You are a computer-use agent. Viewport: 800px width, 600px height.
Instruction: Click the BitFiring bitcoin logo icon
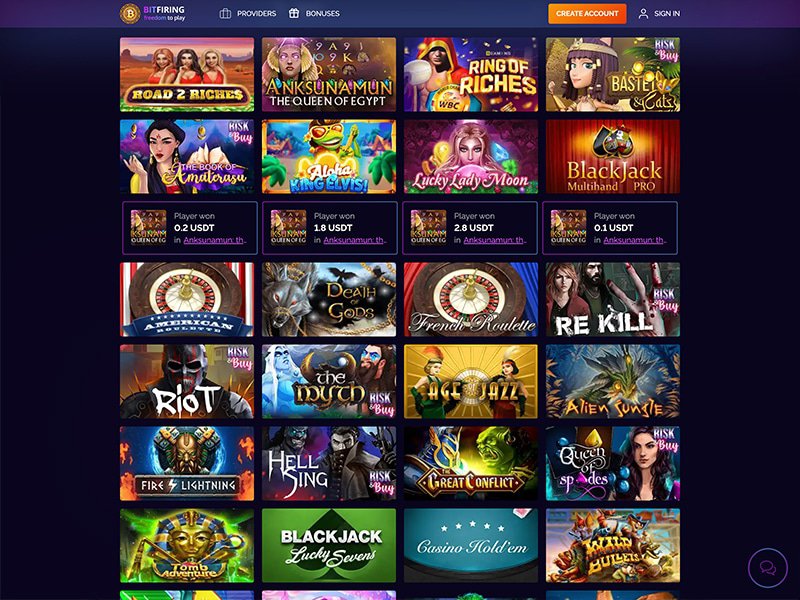pyautogui.click(x=130, y=14)
